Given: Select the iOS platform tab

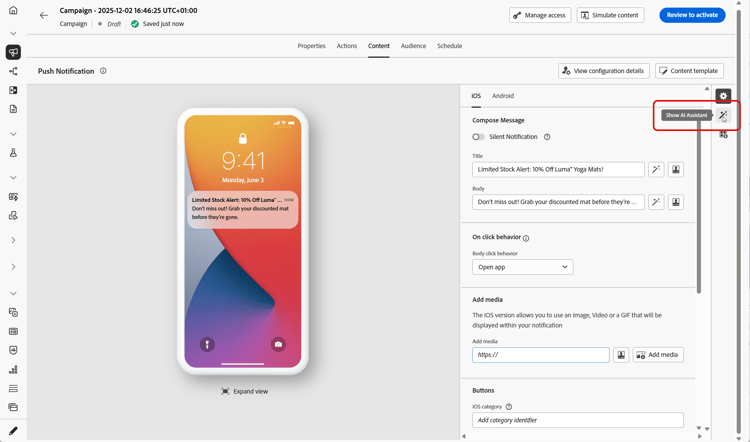Looking at the screenshot, I should pos(476,96).
